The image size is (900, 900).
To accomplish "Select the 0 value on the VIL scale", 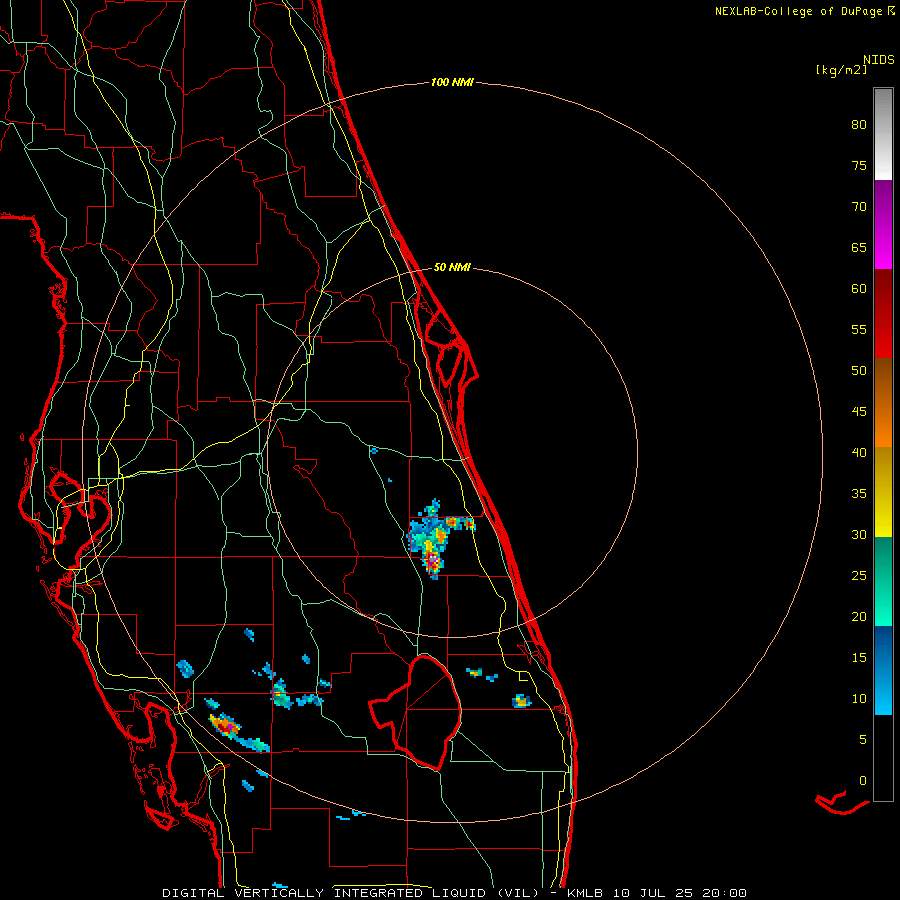I will (x=863, y=781).
